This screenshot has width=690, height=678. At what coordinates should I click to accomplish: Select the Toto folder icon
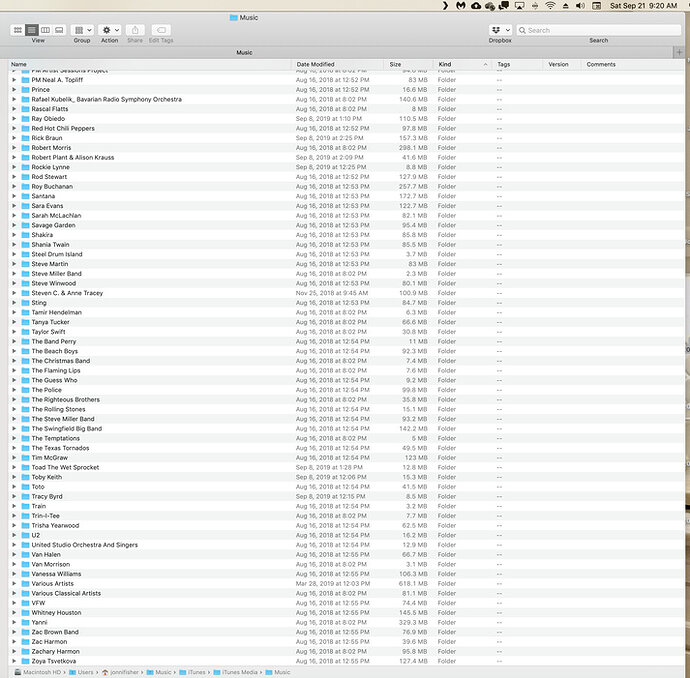(26, 487)
